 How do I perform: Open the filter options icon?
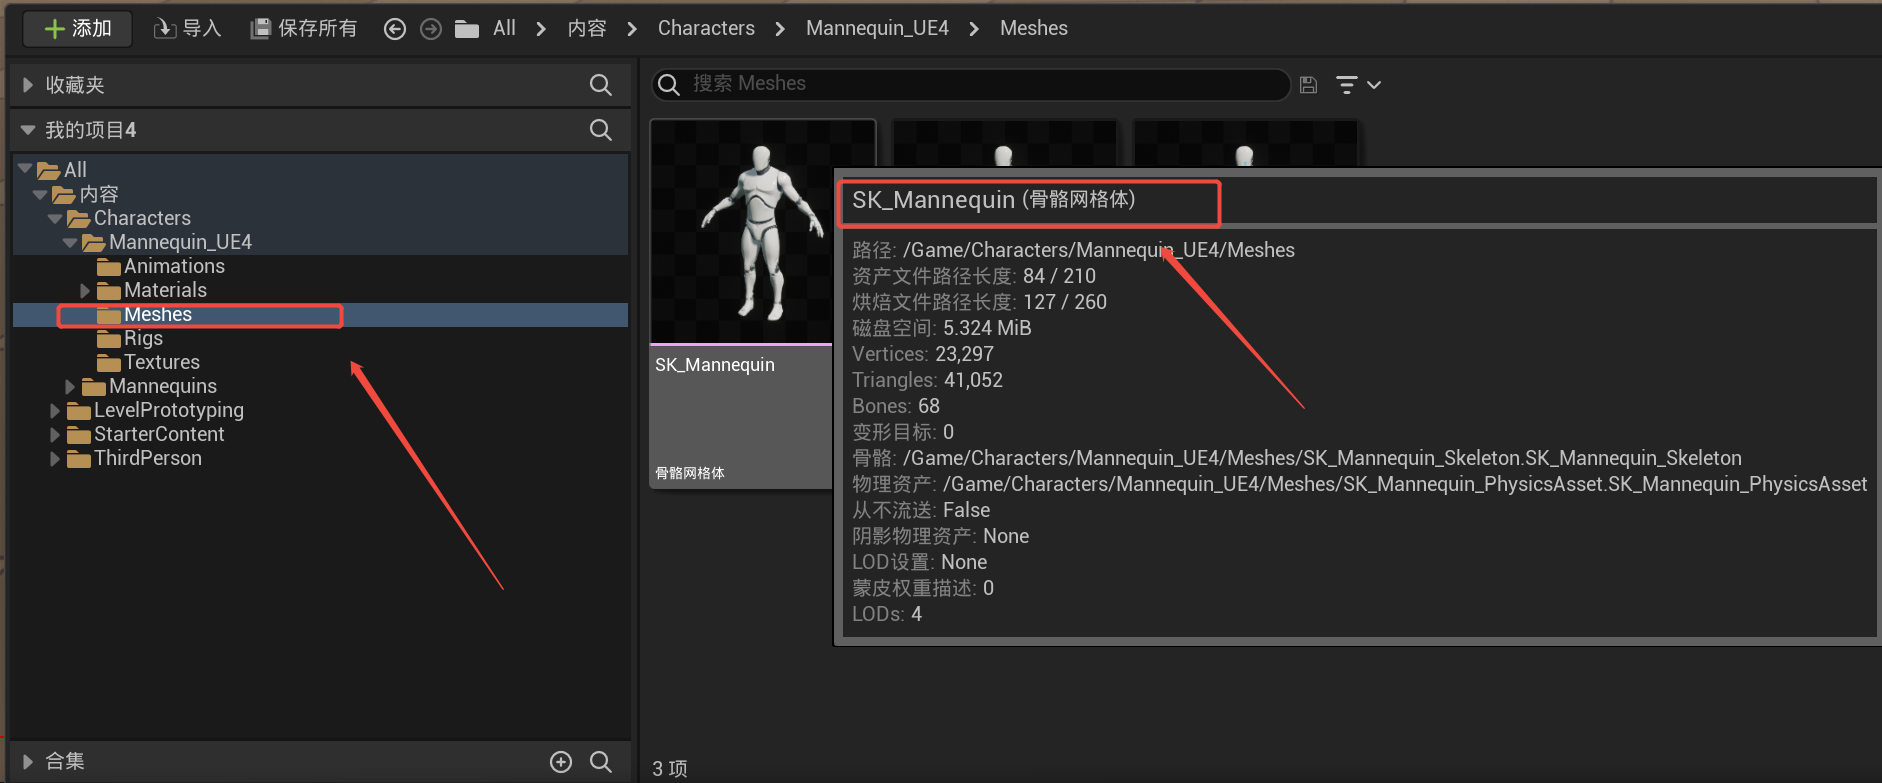coord(1358,85)
